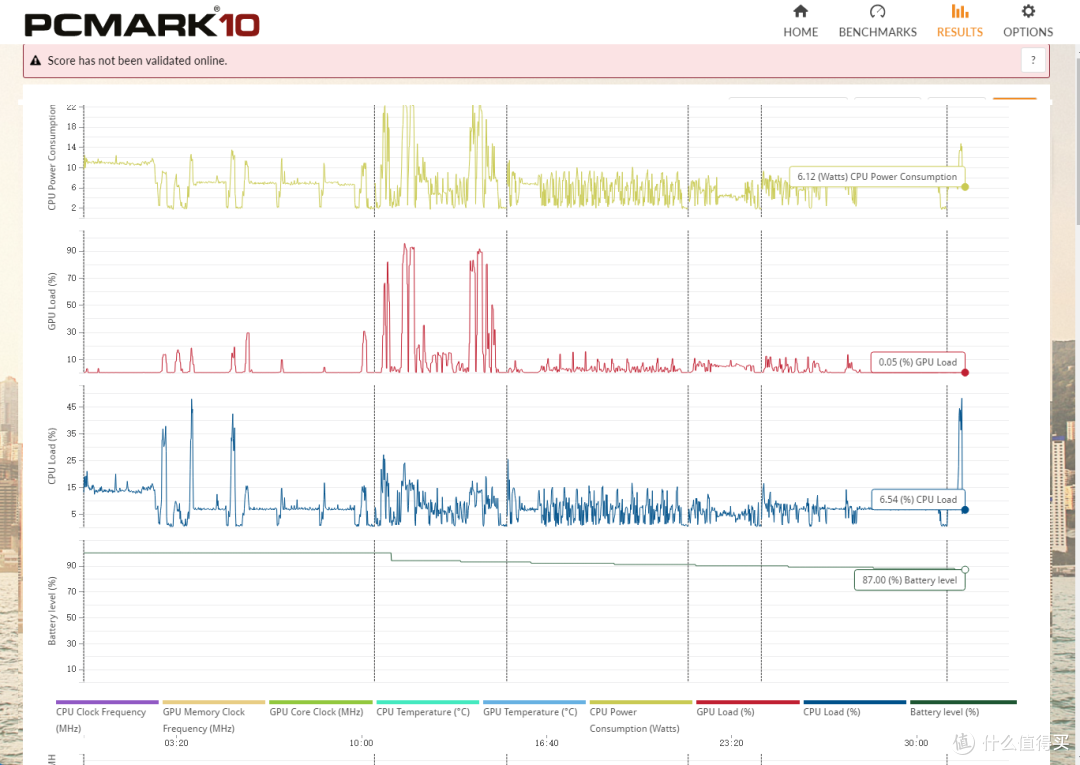Click the GPU Load end marker dot
The height and width of the screenshot is (765, 1080).
coord(965,373)
